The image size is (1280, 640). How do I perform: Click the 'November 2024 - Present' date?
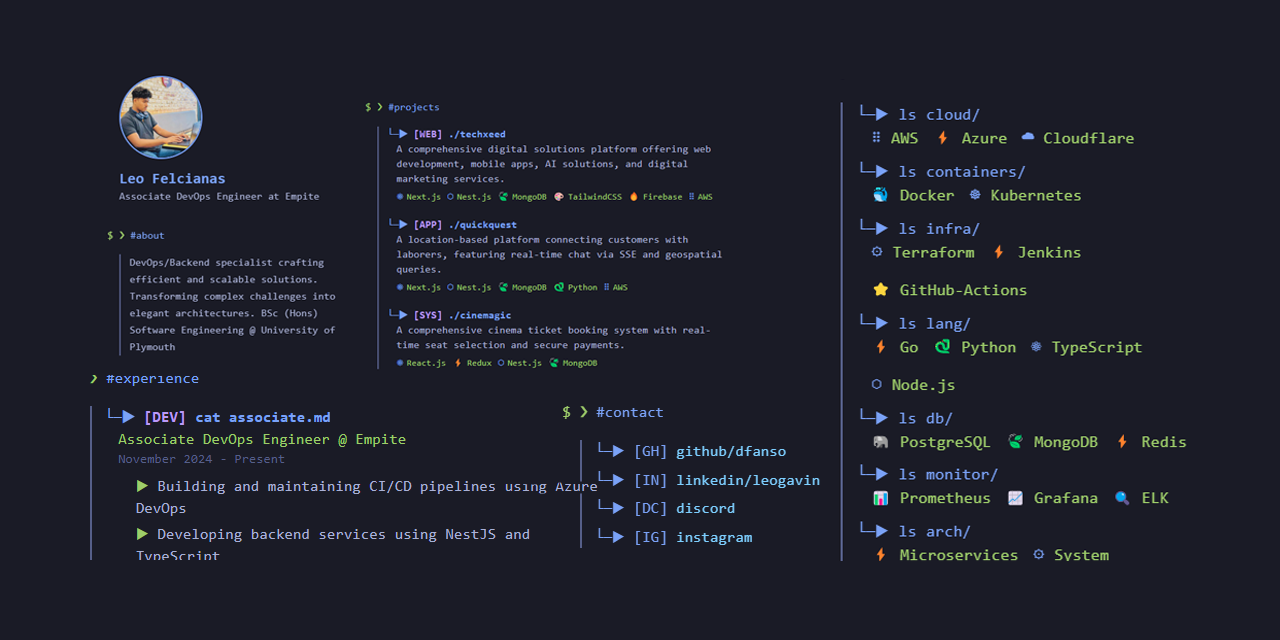coord(201,459)
